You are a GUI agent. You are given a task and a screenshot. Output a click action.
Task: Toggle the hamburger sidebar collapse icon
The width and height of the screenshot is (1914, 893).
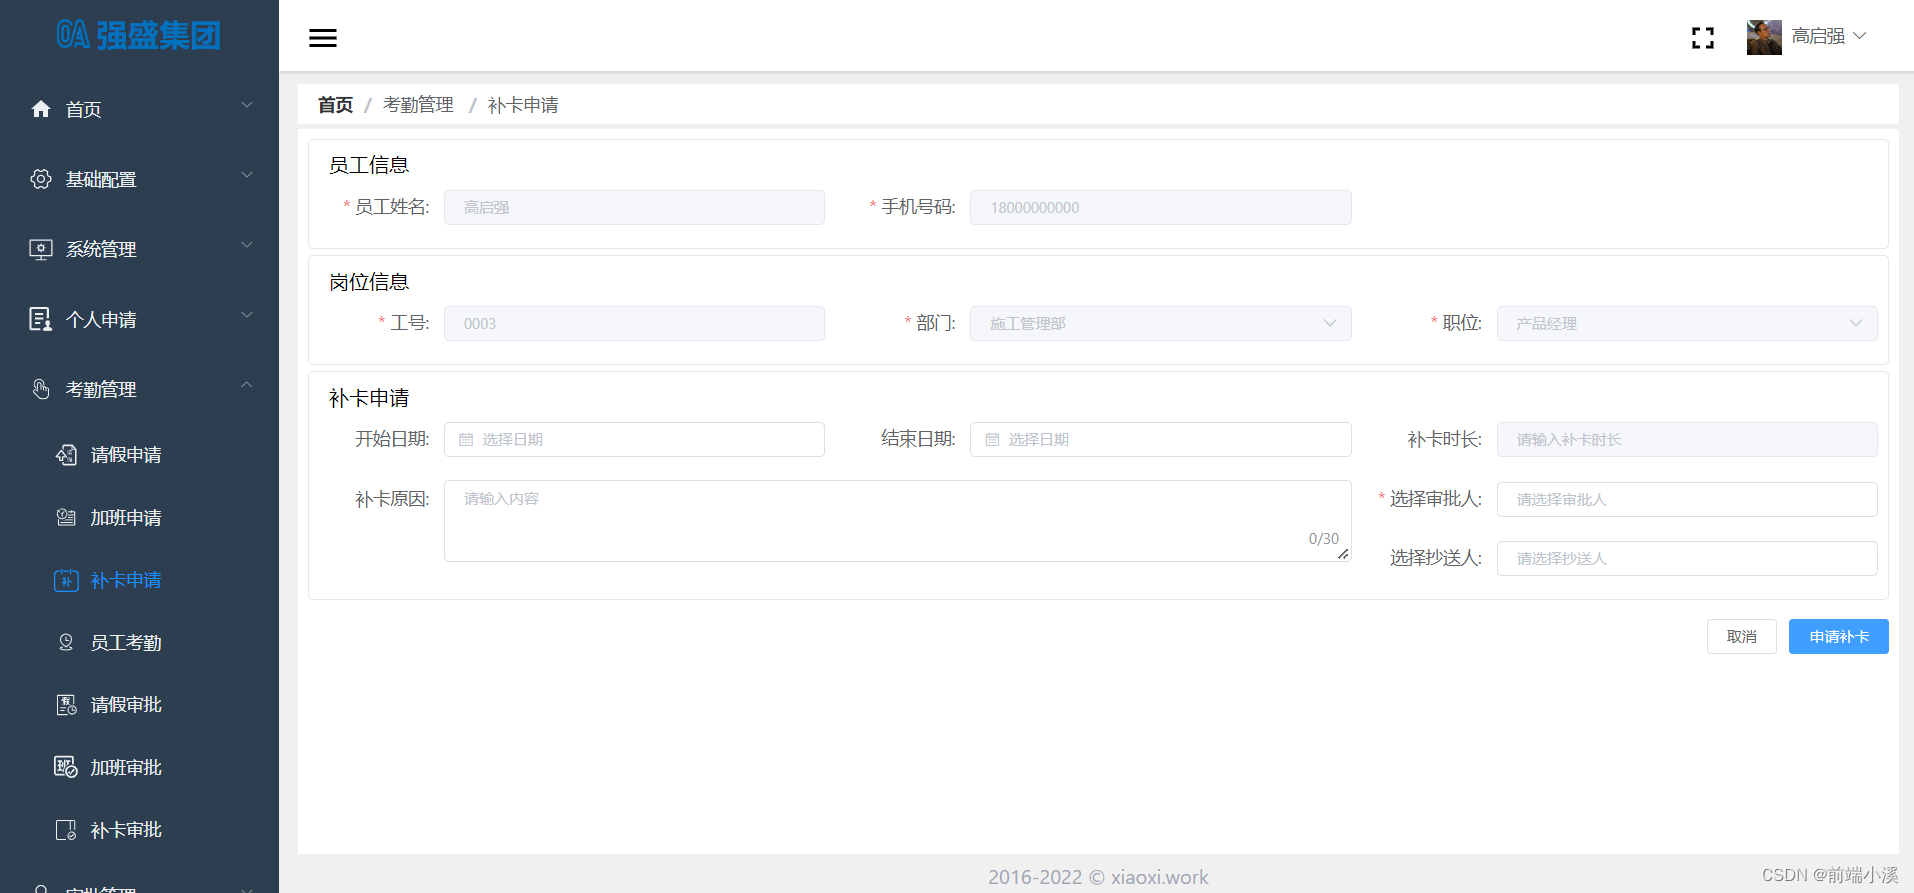coord(323,38)
